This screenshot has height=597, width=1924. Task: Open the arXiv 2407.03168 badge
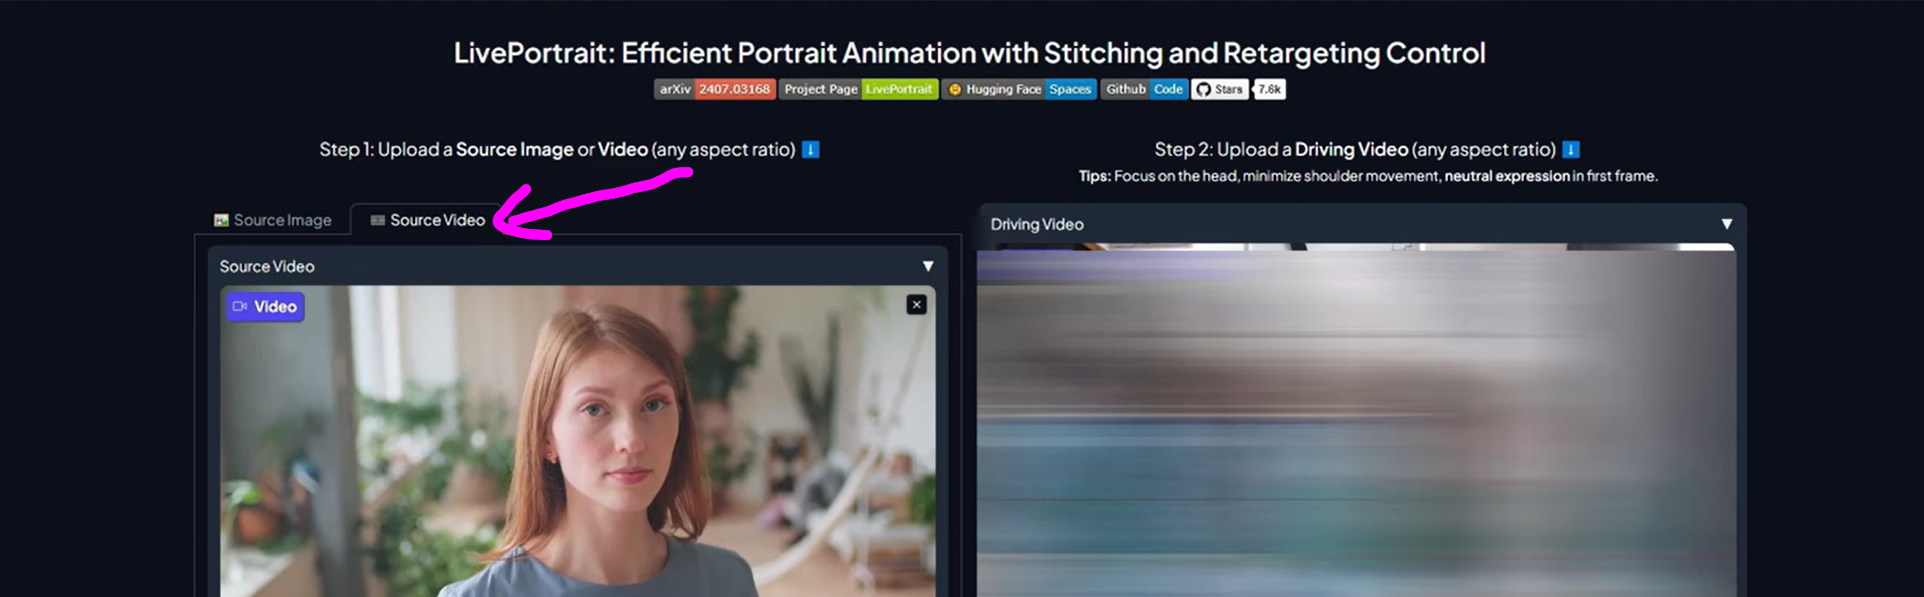pos(715,89)
